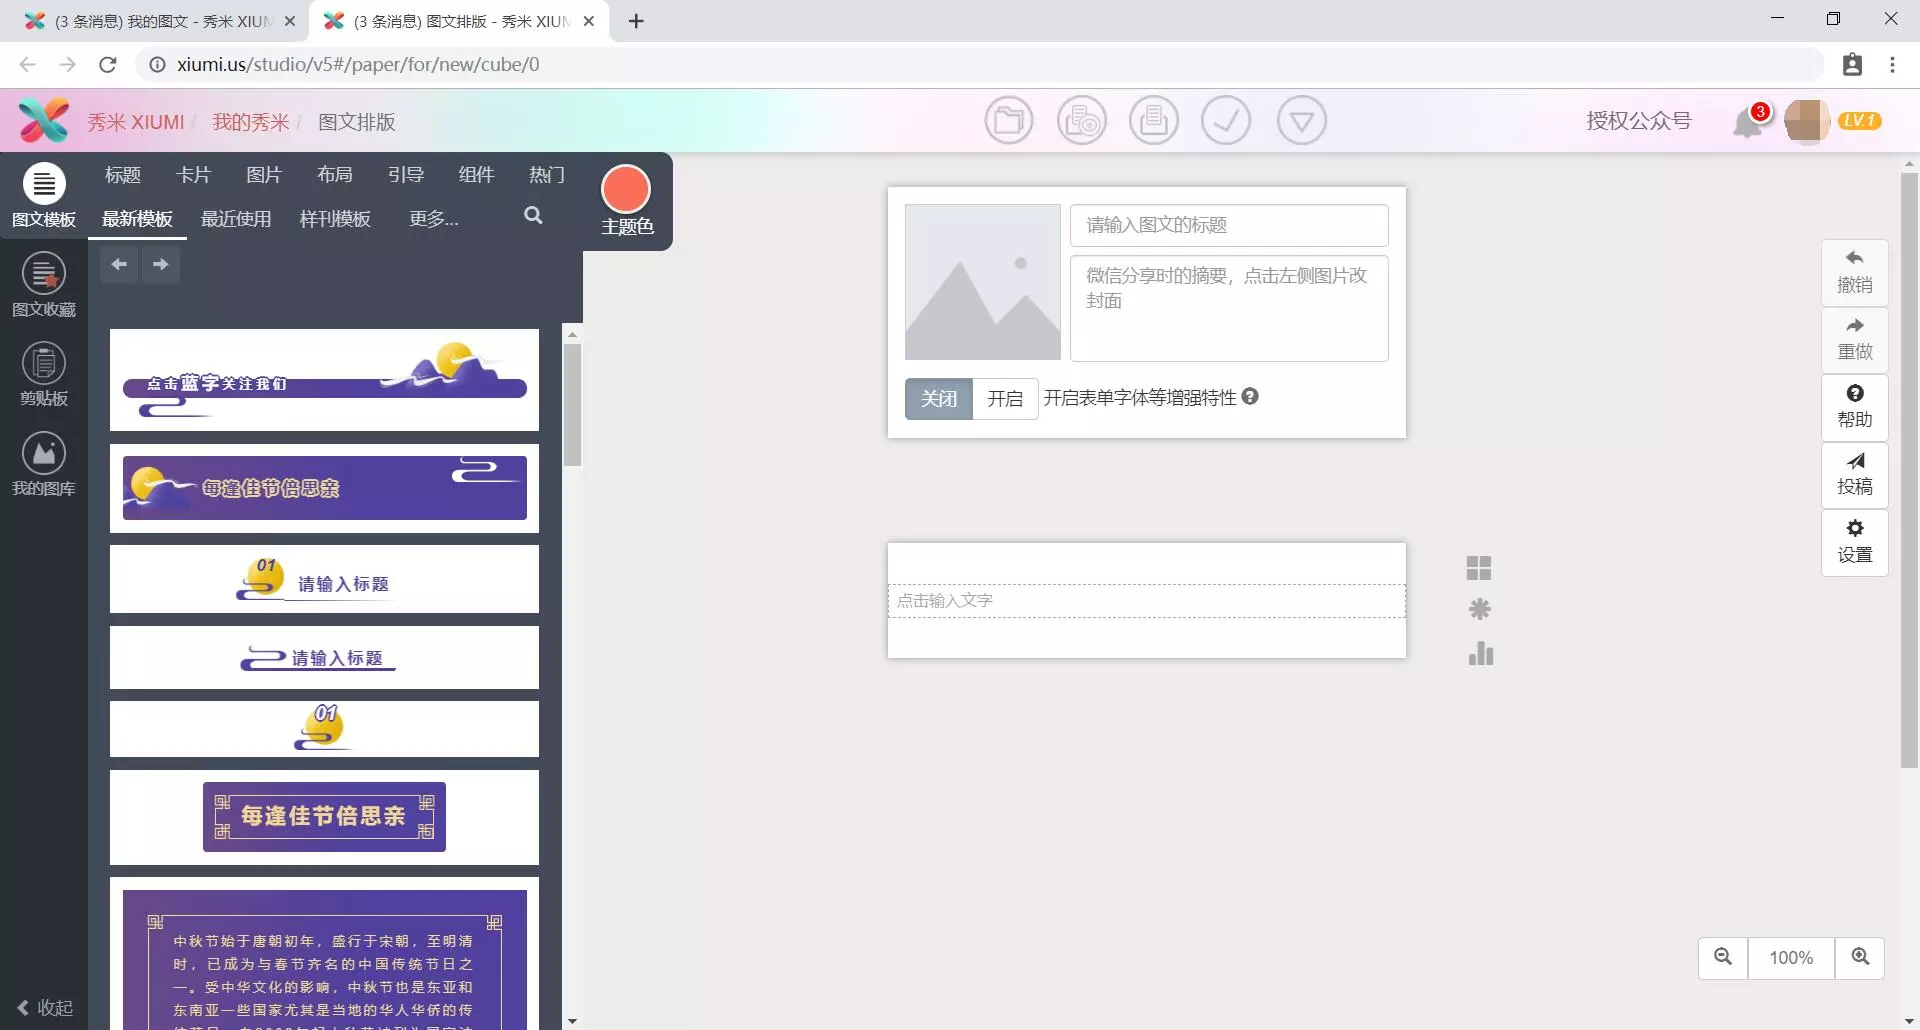1920x1030 pixels.
Task: Open the 主题色 theme color swatch
Action: pyautogui.click(x=626, y=189)
